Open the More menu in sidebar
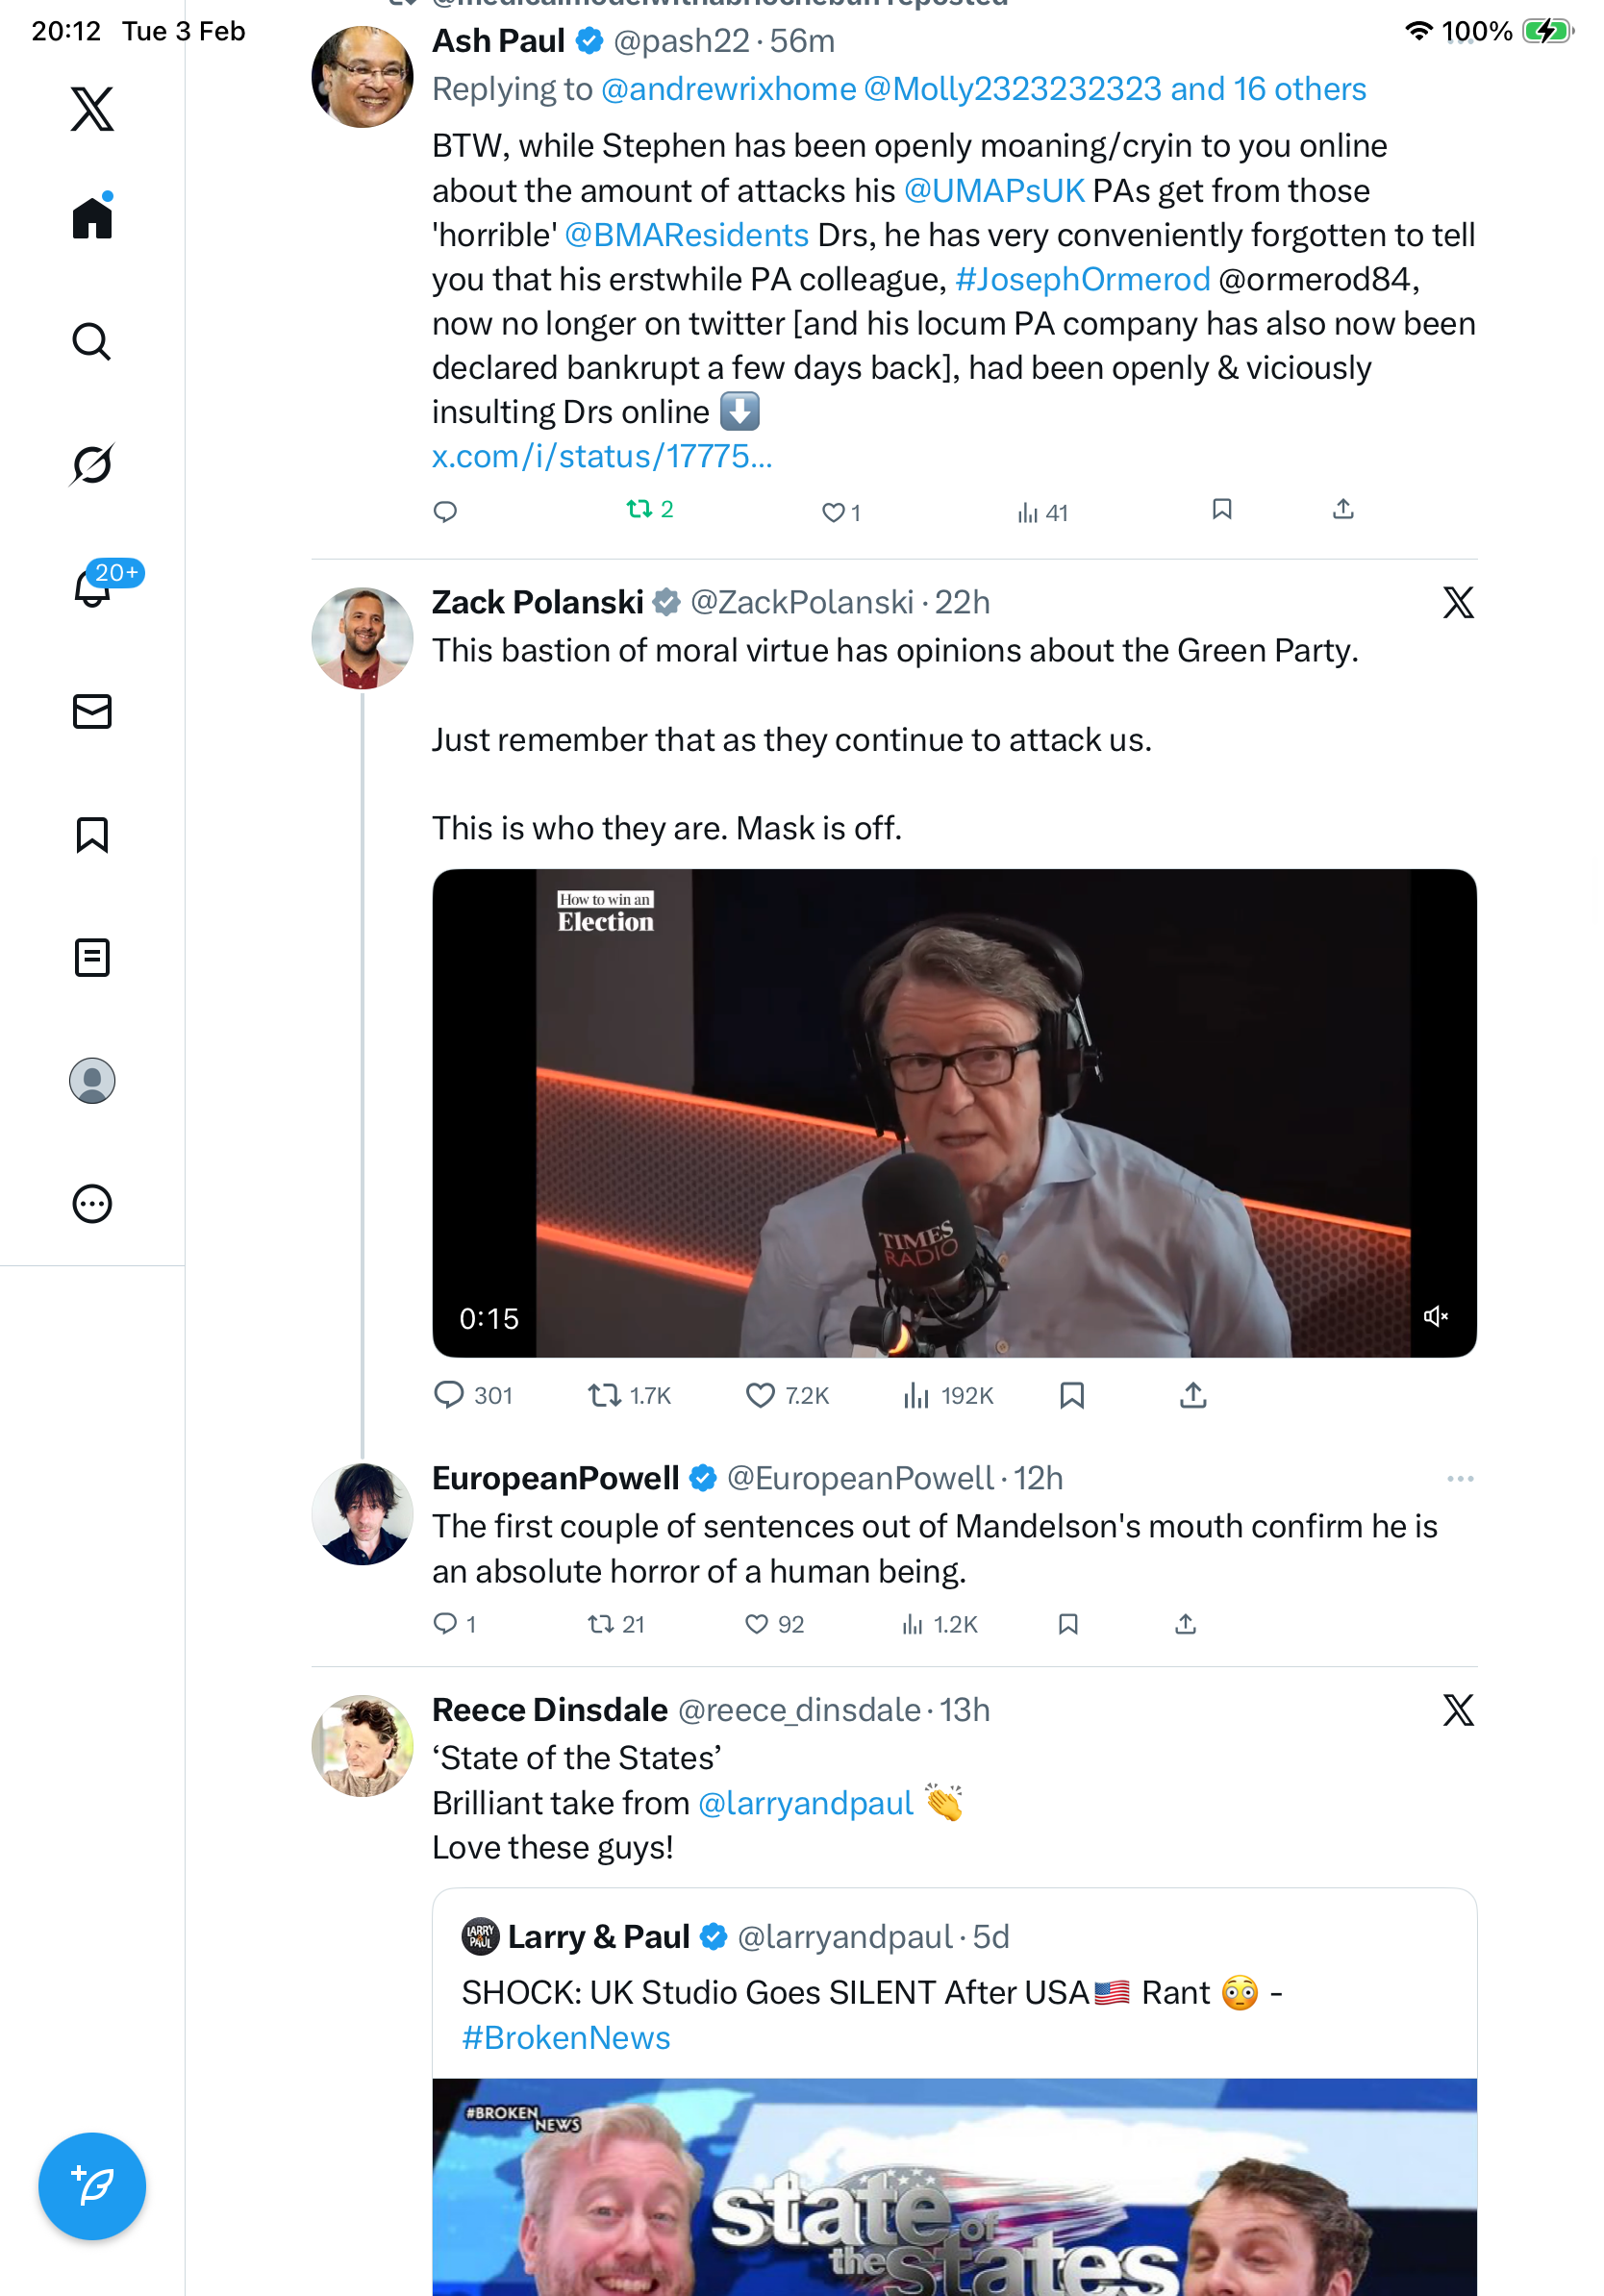 (x=92, y=1204)
